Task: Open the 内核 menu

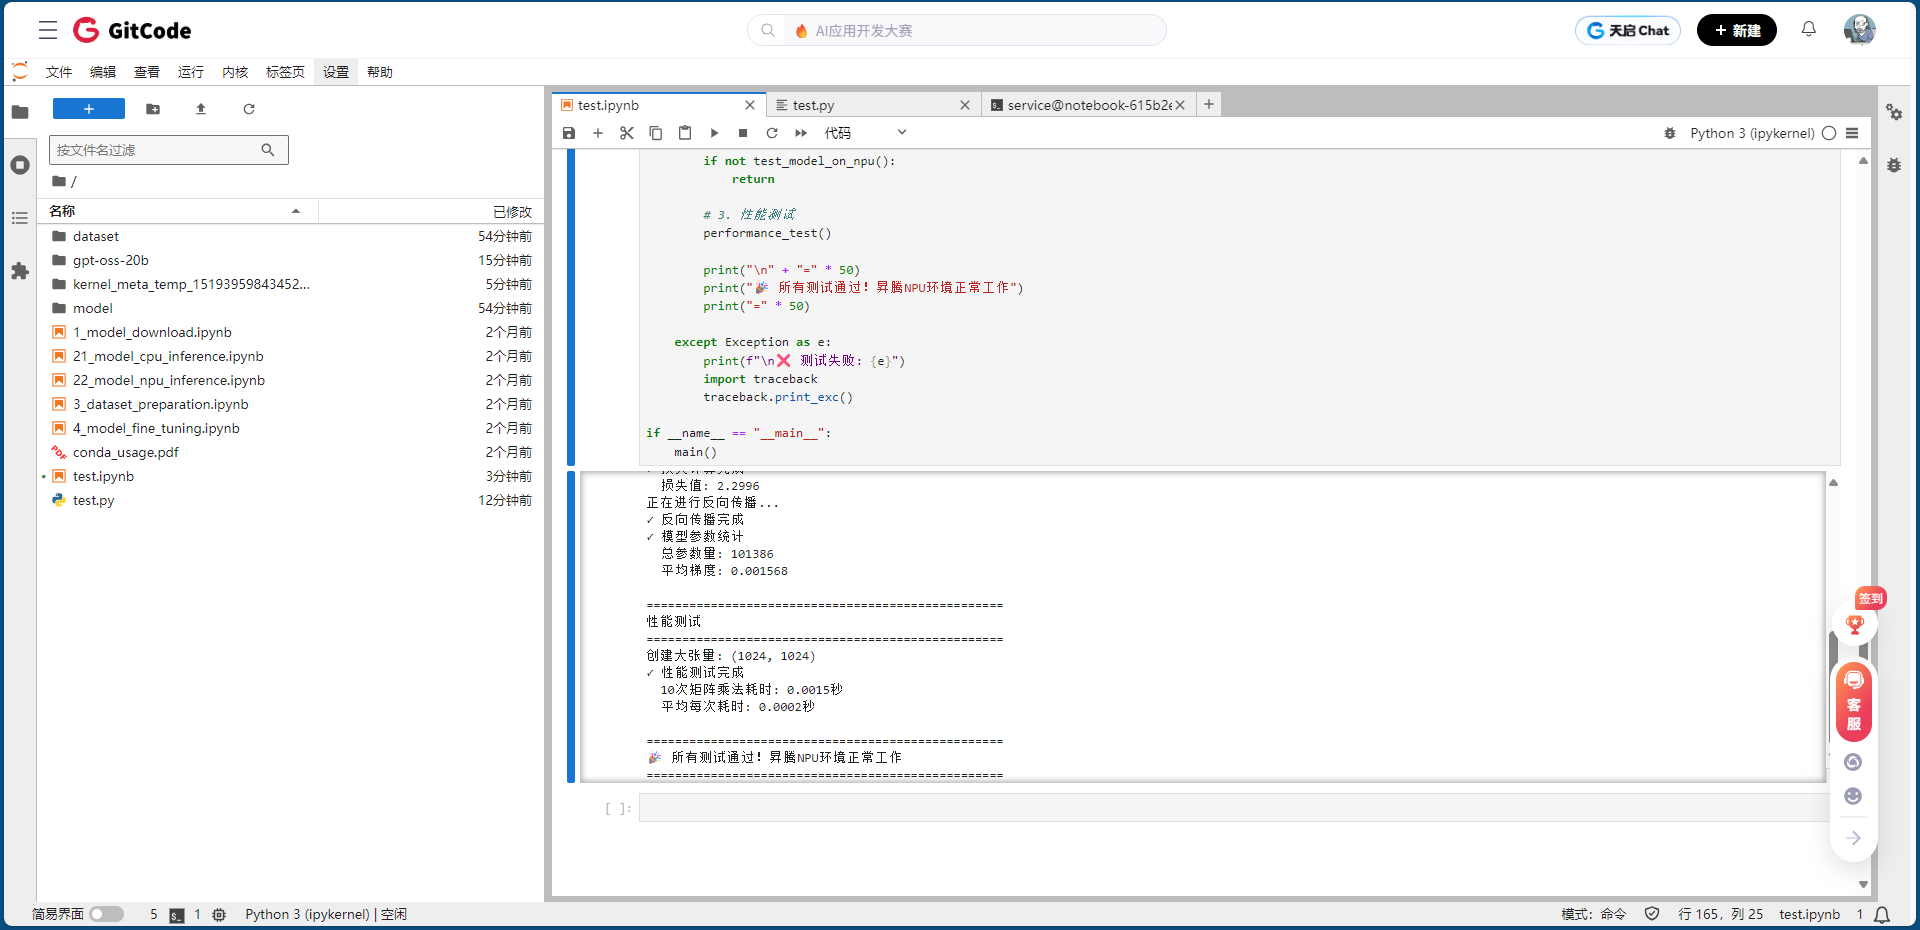Action: [x=235, y=72]
